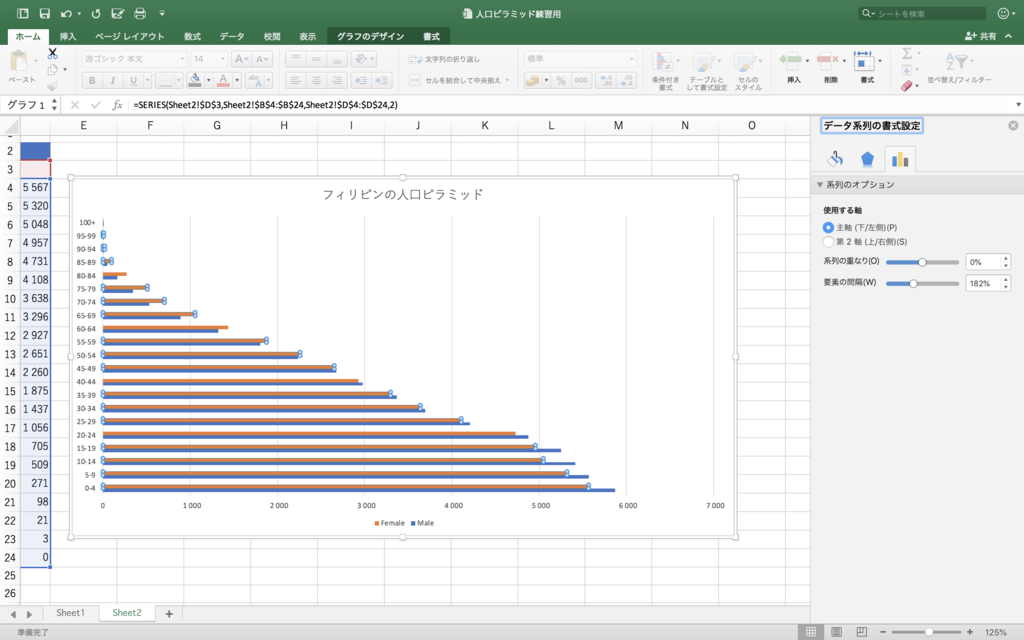1024x640 pixels.
Task: Click the Name Box showing グラフ 1
Action: 26,104
